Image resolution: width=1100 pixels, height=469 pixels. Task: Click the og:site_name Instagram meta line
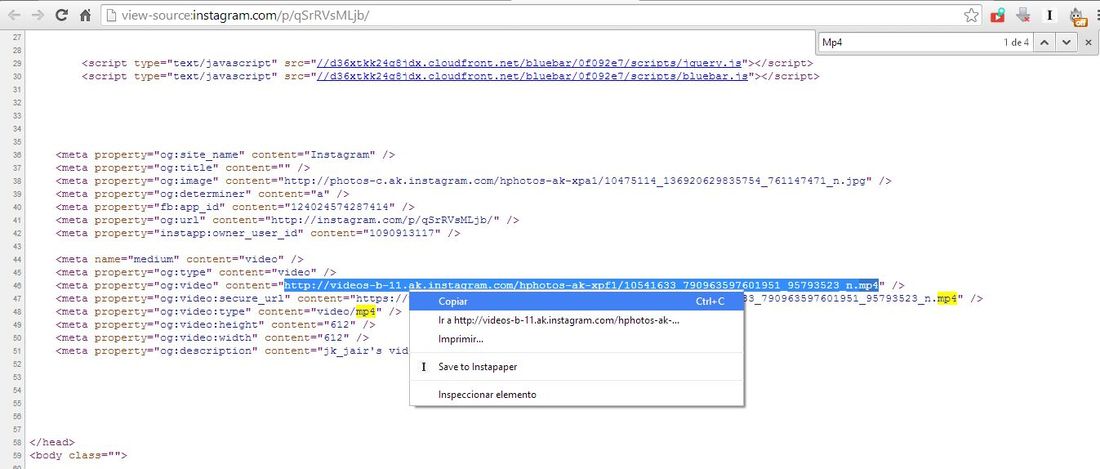pos(225,154)
